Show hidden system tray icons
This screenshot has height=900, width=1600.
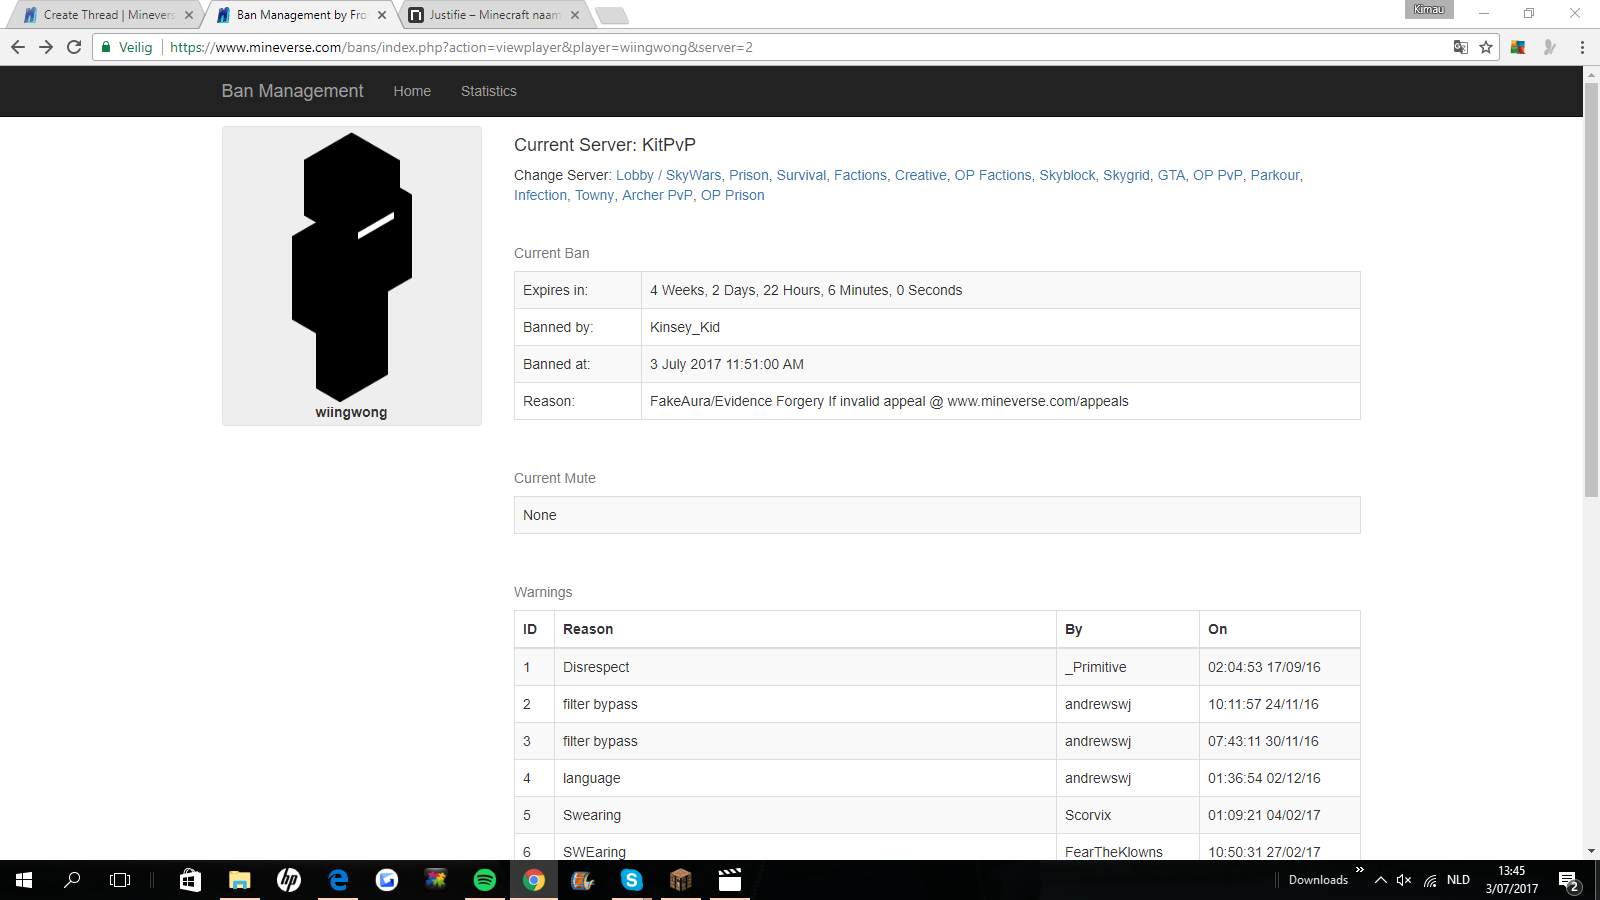[1381, 880]
